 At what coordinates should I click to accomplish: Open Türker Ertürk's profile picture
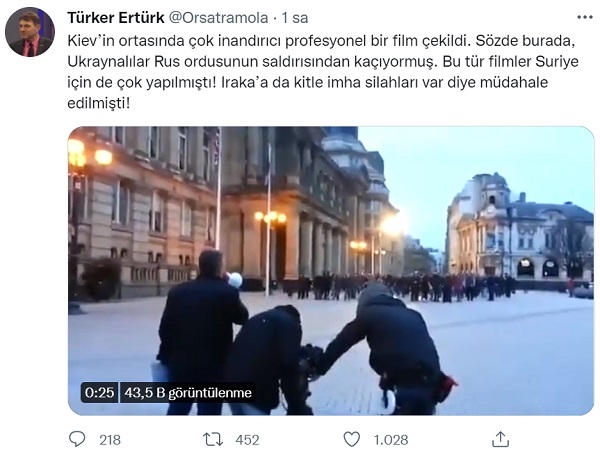30,32
